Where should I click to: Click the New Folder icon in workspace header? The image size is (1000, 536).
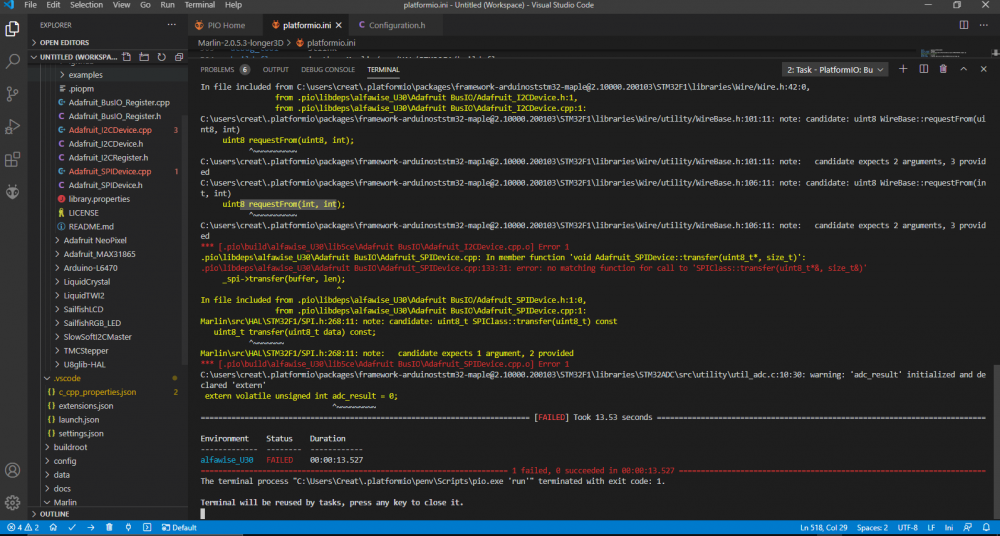(x=144, y=57)
